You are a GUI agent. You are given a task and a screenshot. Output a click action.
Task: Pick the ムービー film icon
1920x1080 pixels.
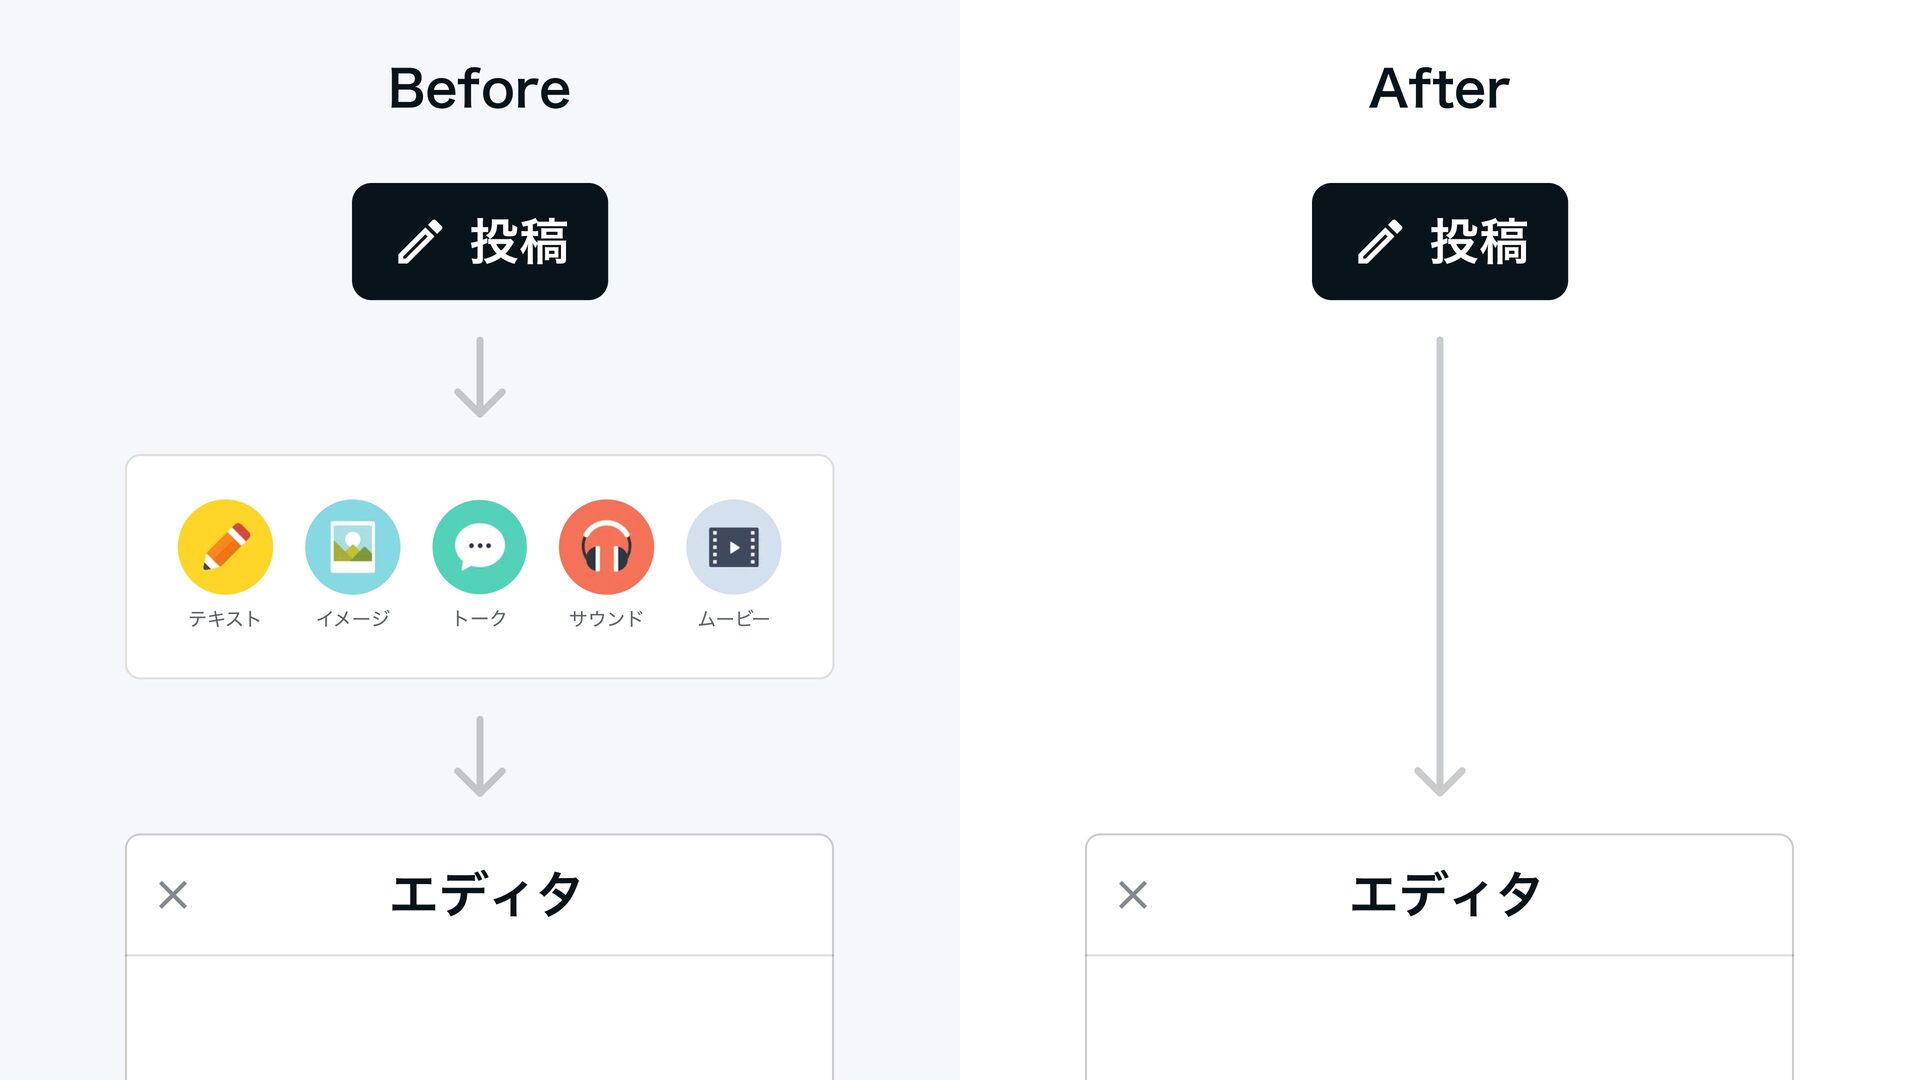coord(733,547)
